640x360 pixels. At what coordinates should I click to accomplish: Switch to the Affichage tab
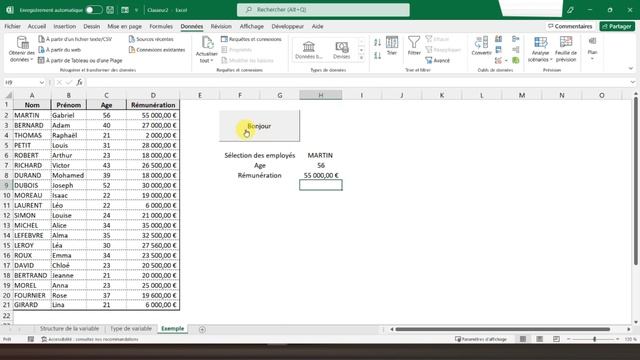(251, 26)
